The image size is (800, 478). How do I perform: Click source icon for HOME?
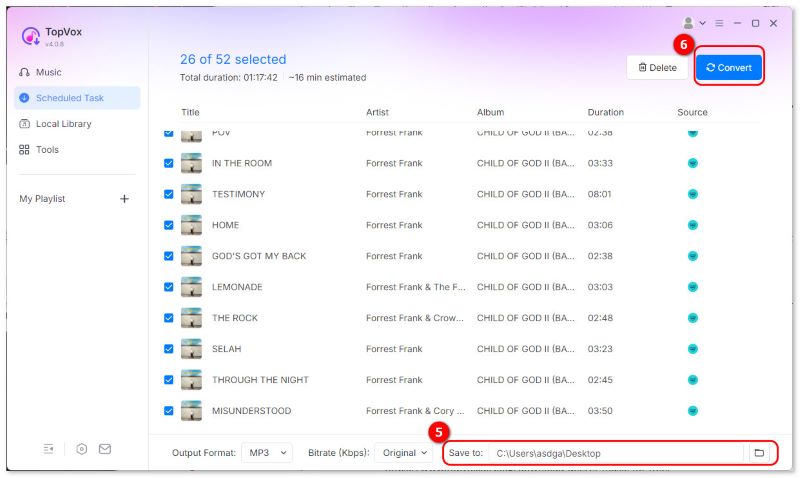(692, 225)
